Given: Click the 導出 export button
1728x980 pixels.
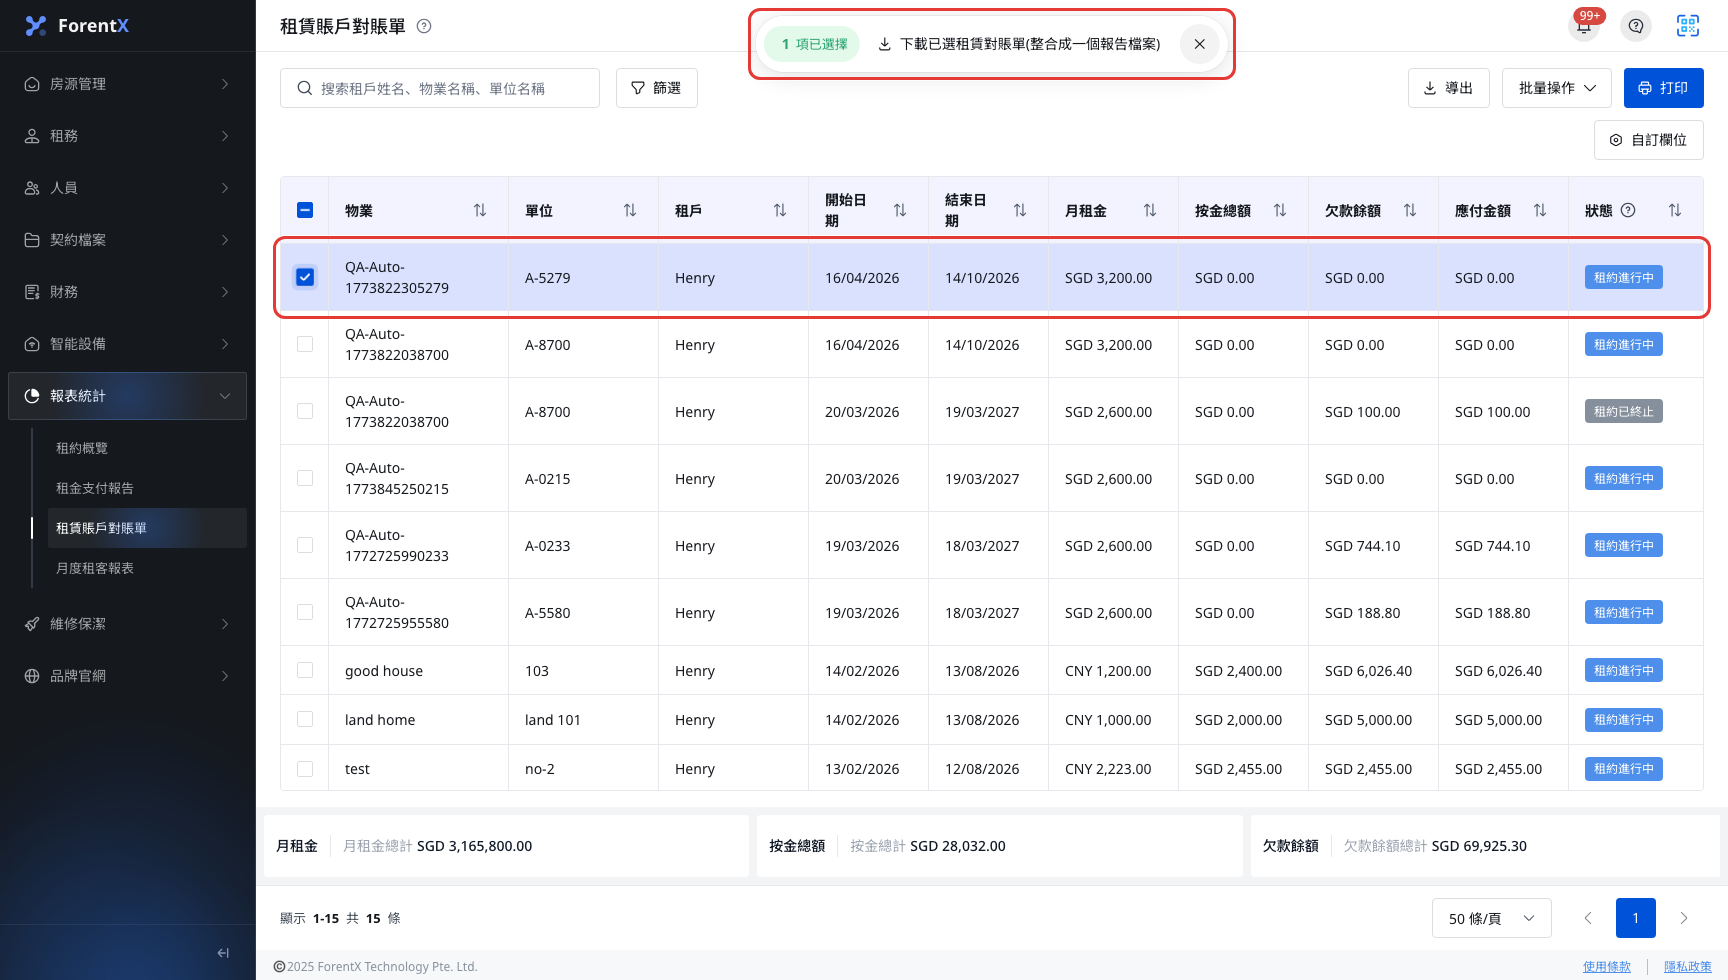Looking at the screenshot, I should (1448, 88).
